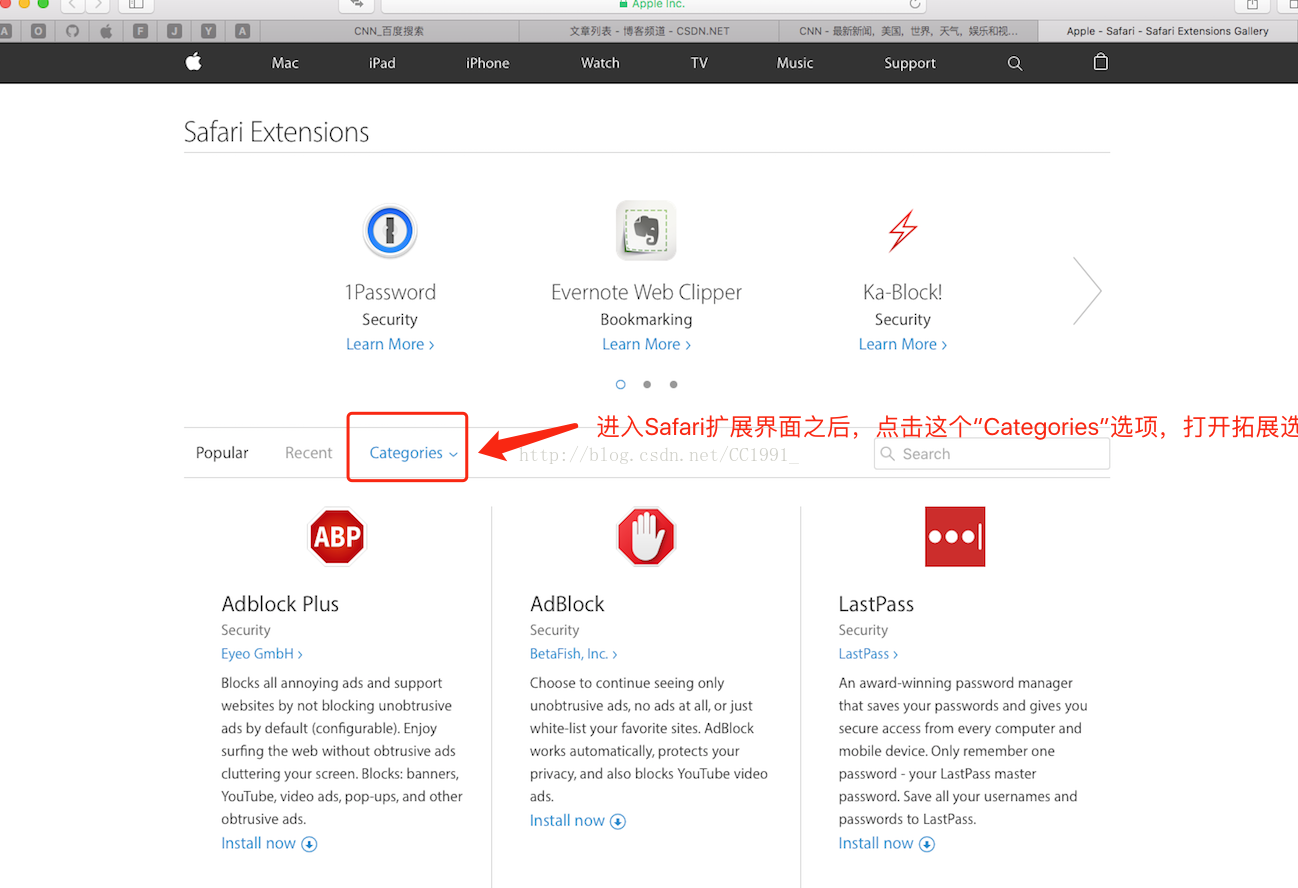
Task: Open the Eyeo GmbH developer link
Action: (262, 654)
